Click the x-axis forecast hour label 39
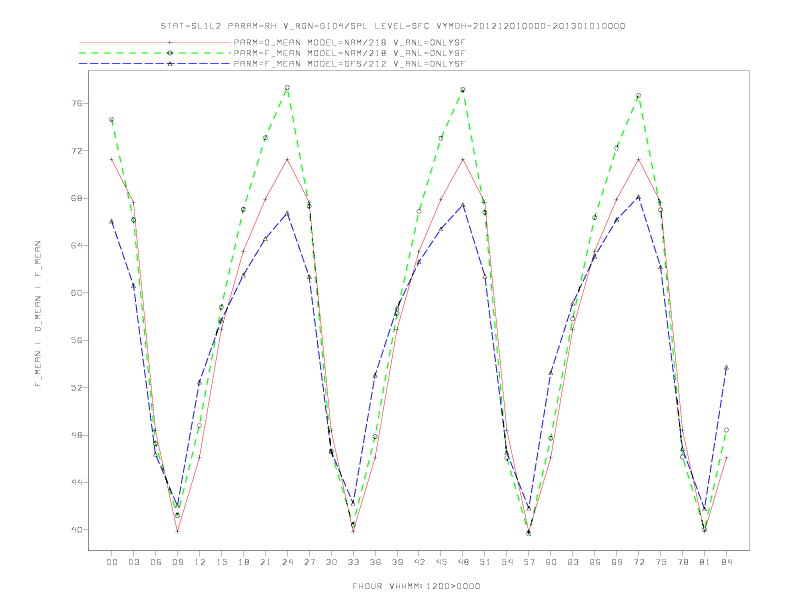The width and height of the screenshot is (792, 612). (397, 562)
